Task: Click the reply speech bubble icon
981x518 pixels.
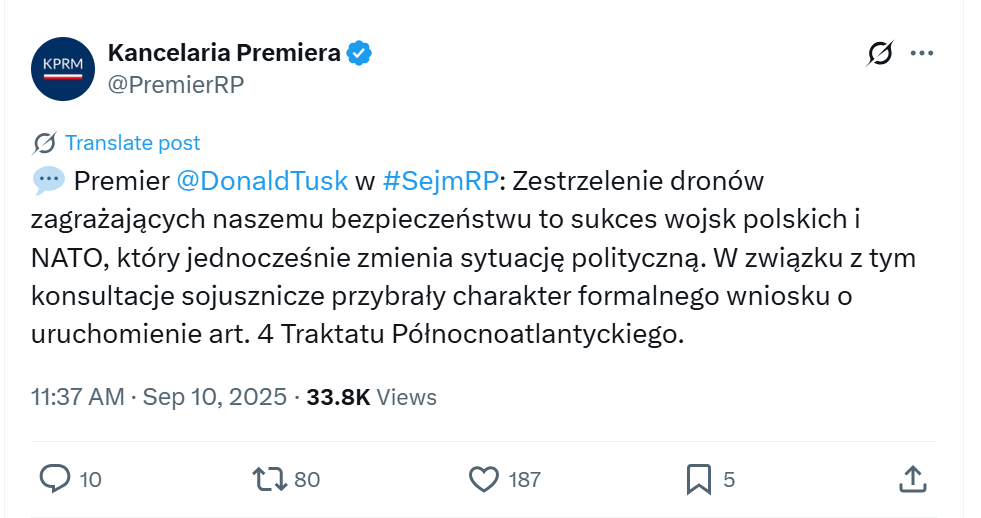Action: pyautogui.click(x=54, y=479)
